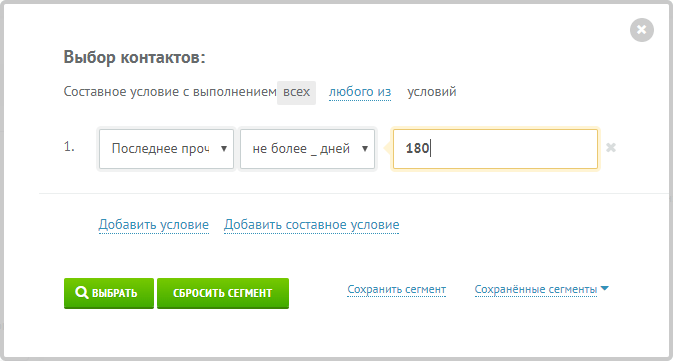Screen dimensions: 673x361
Task: Click the 'Сбросить сегмент' button
Action: point(223,293)
